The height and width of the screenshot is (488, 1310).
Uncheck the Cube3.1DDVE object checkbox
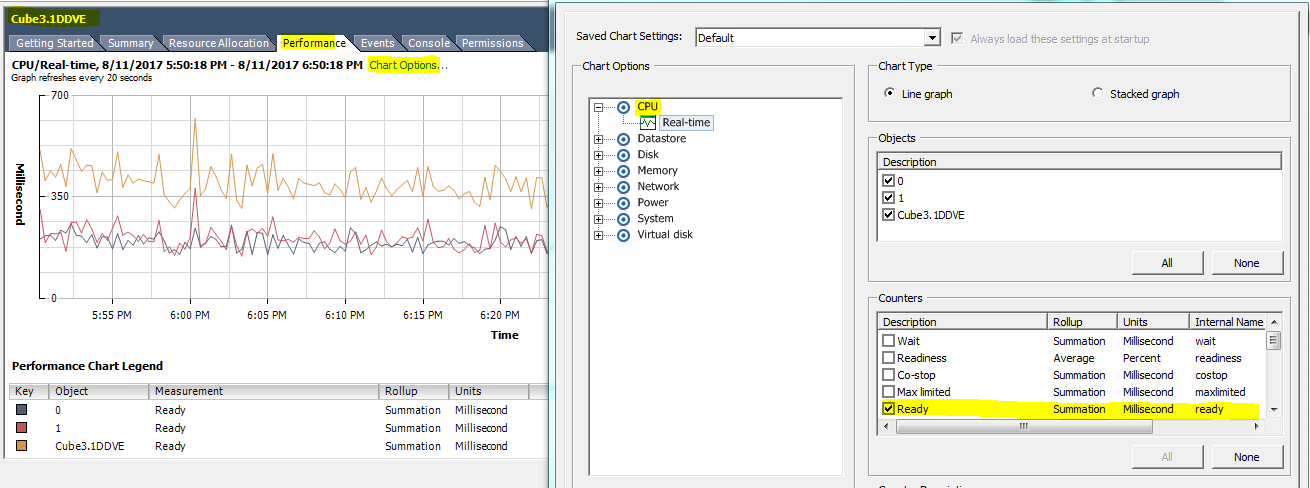pos(888,215)
